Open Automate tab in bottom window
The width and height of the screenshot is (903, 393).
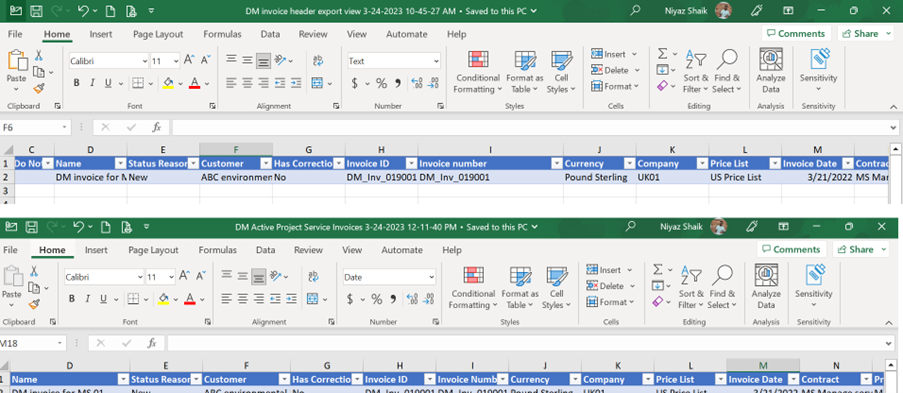point(402,250)
